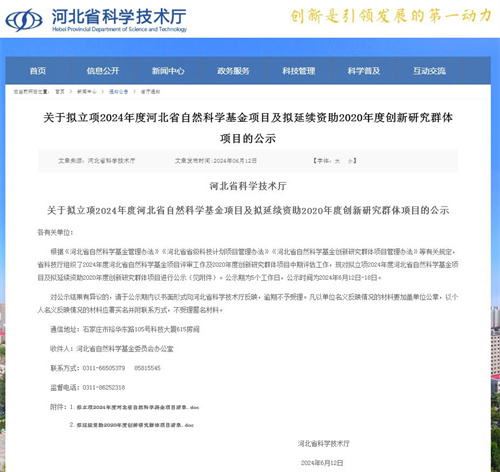Click the 科学普及 navigation item
500x472 pixels.
click(364, 71)
